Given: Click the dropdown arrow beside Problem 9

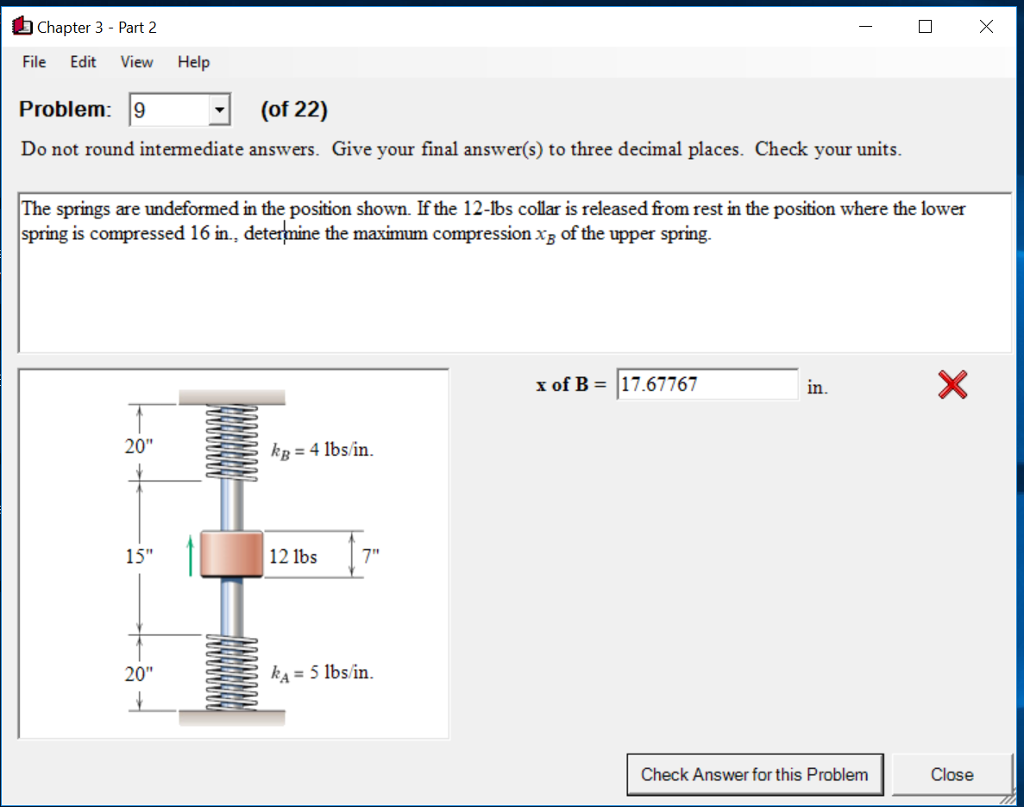Looking at the screenshot, I should click(217, 109).
